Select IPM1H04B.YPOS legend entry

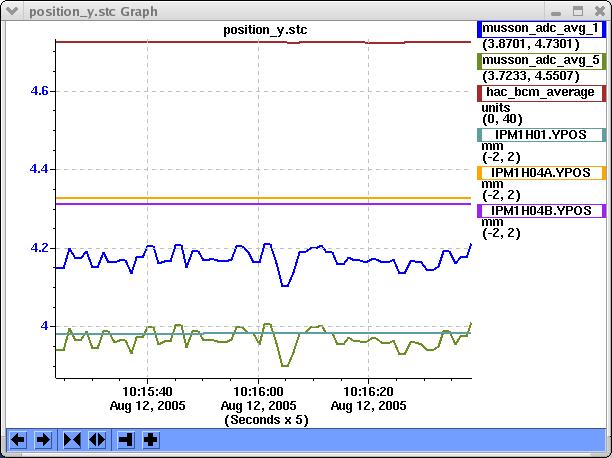coord(541,210)
